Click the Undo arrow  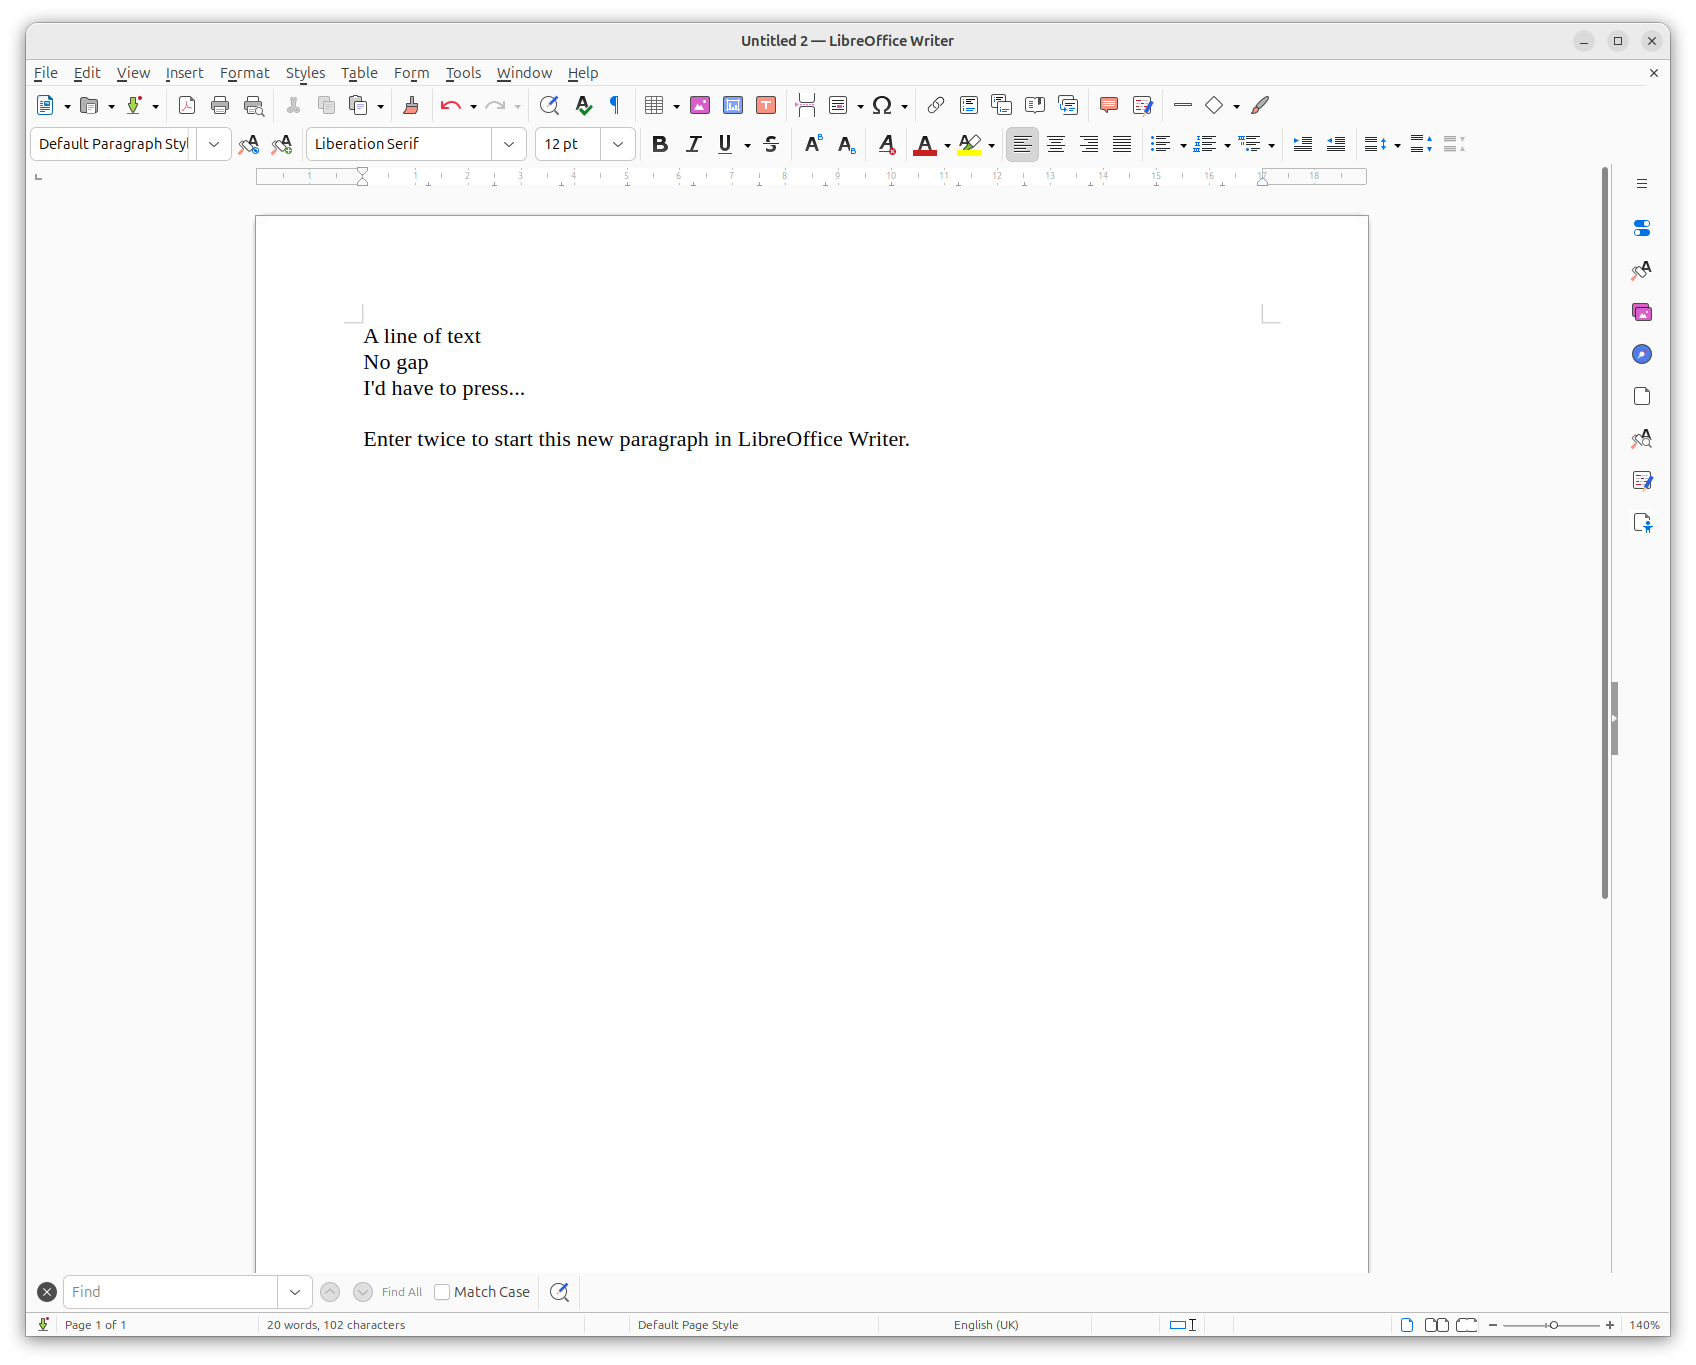click(450, 105)
